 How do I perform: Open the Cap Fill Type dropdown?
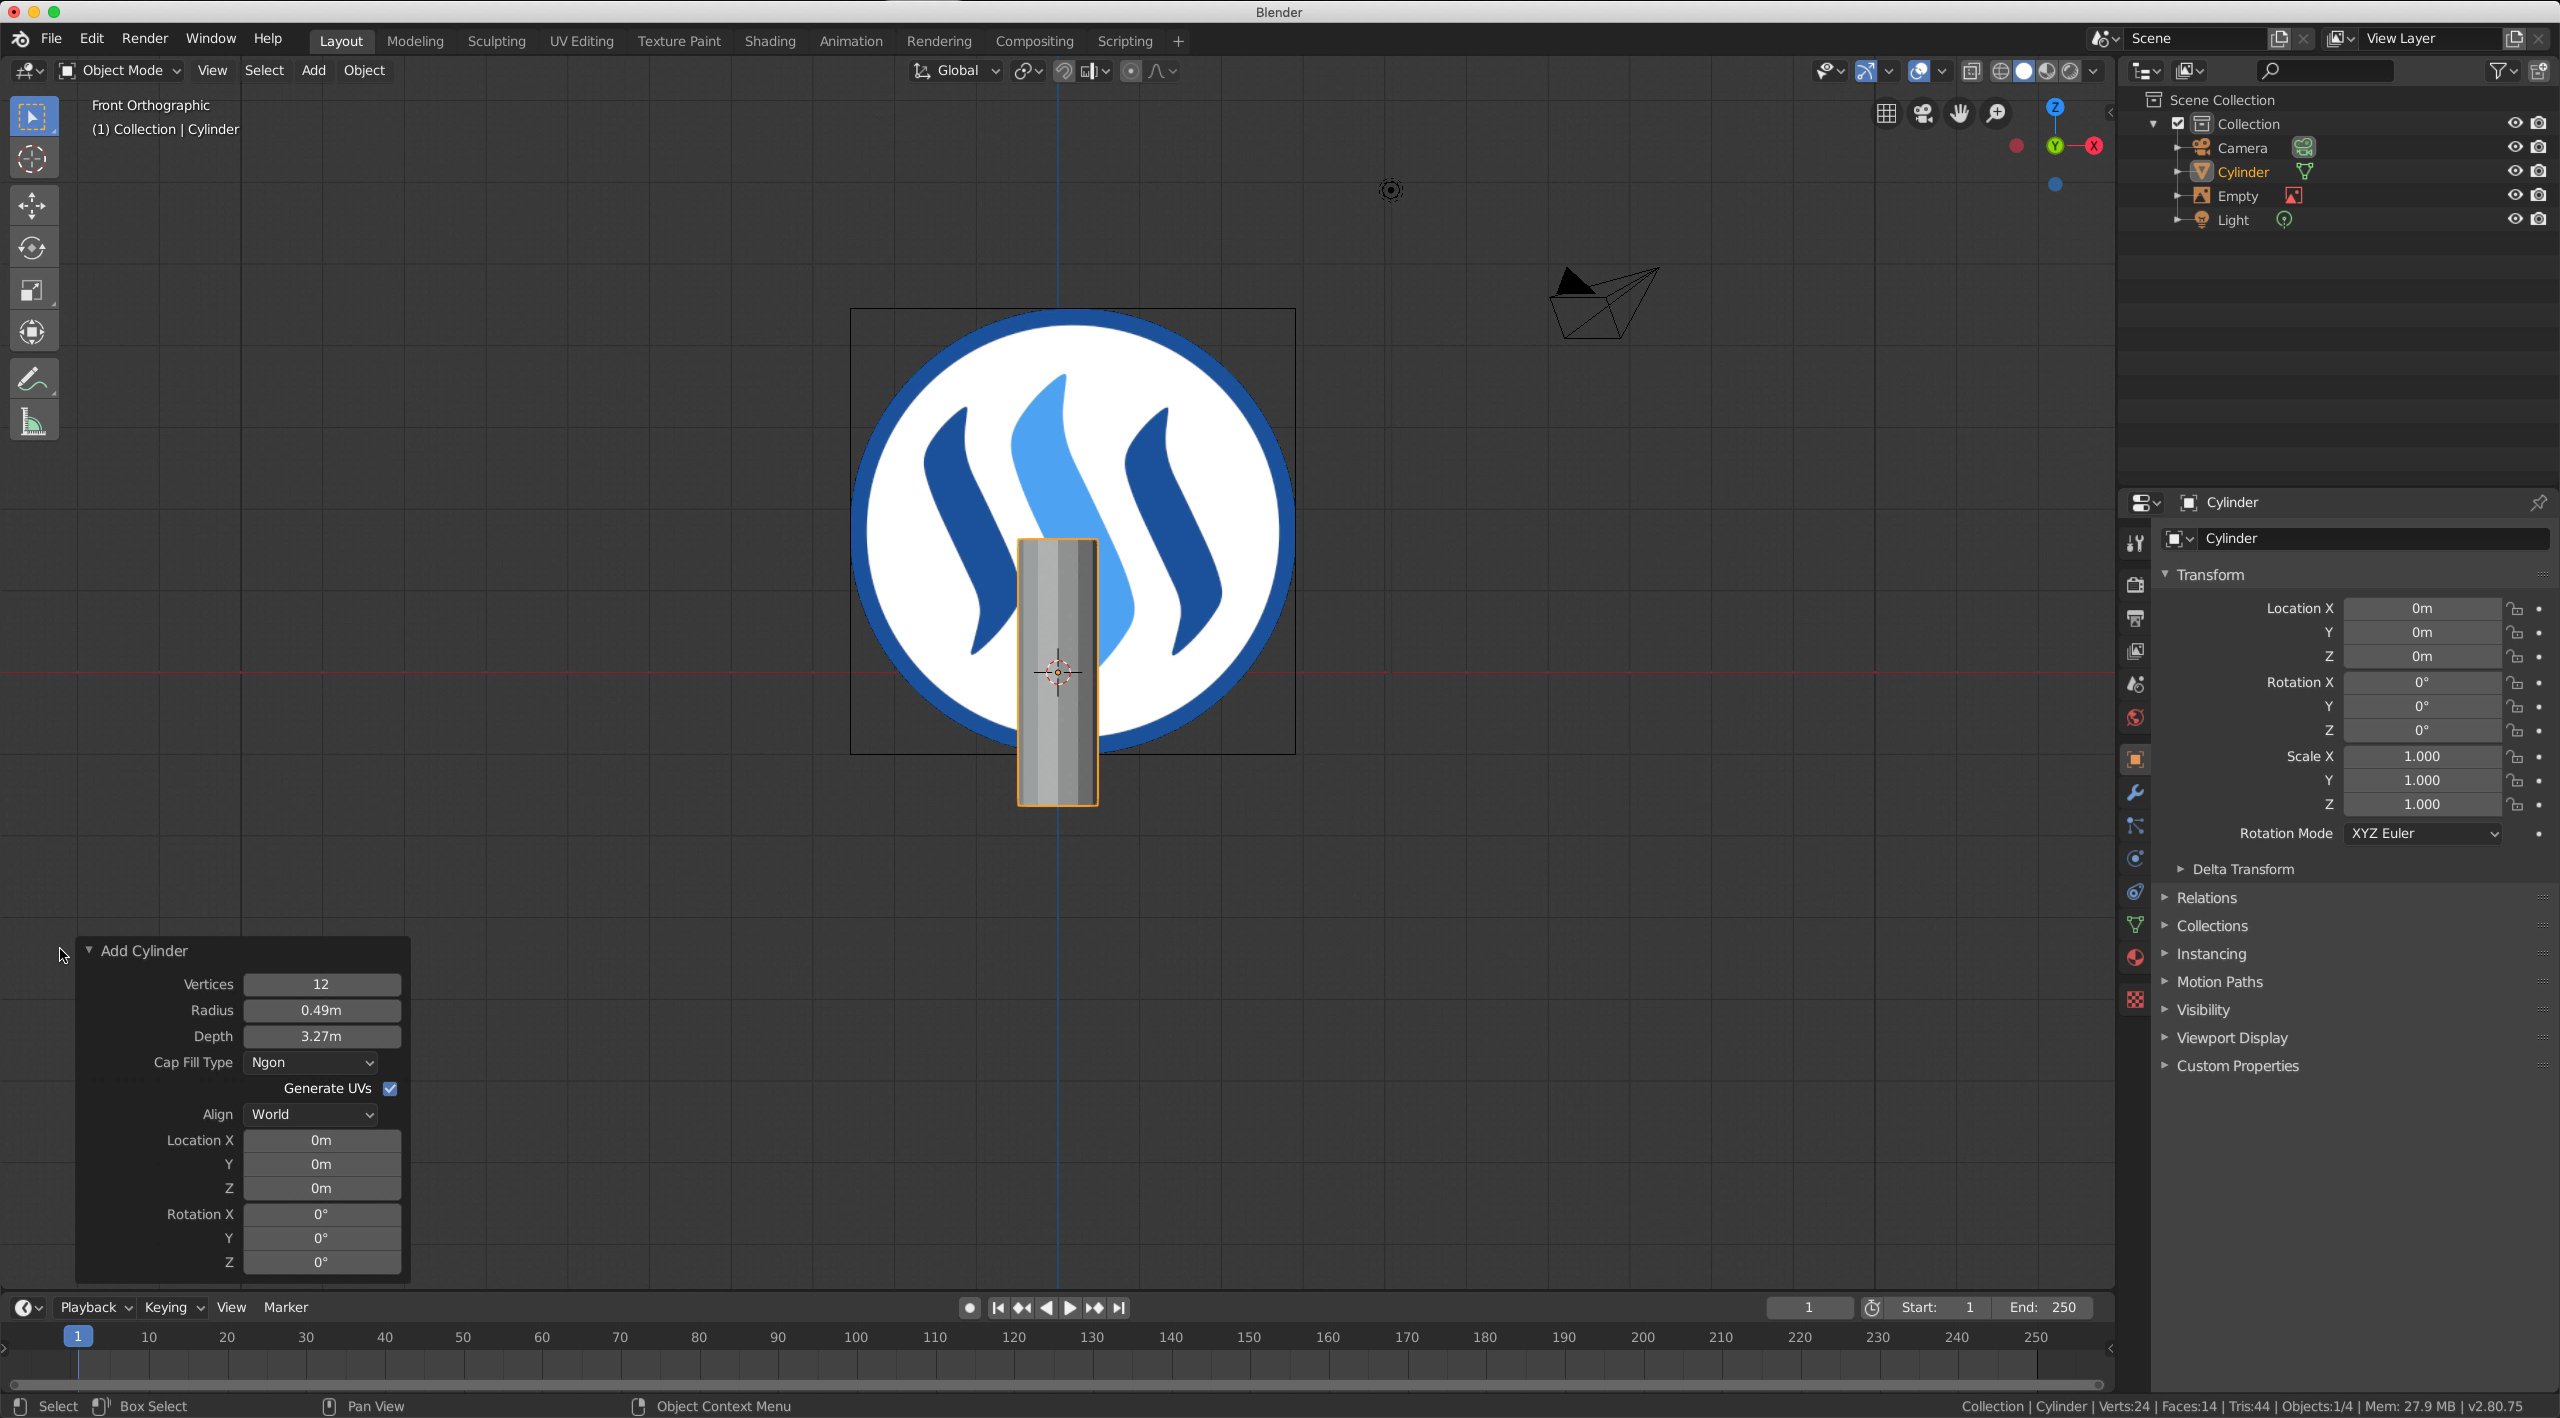[x=311, y=1062]
